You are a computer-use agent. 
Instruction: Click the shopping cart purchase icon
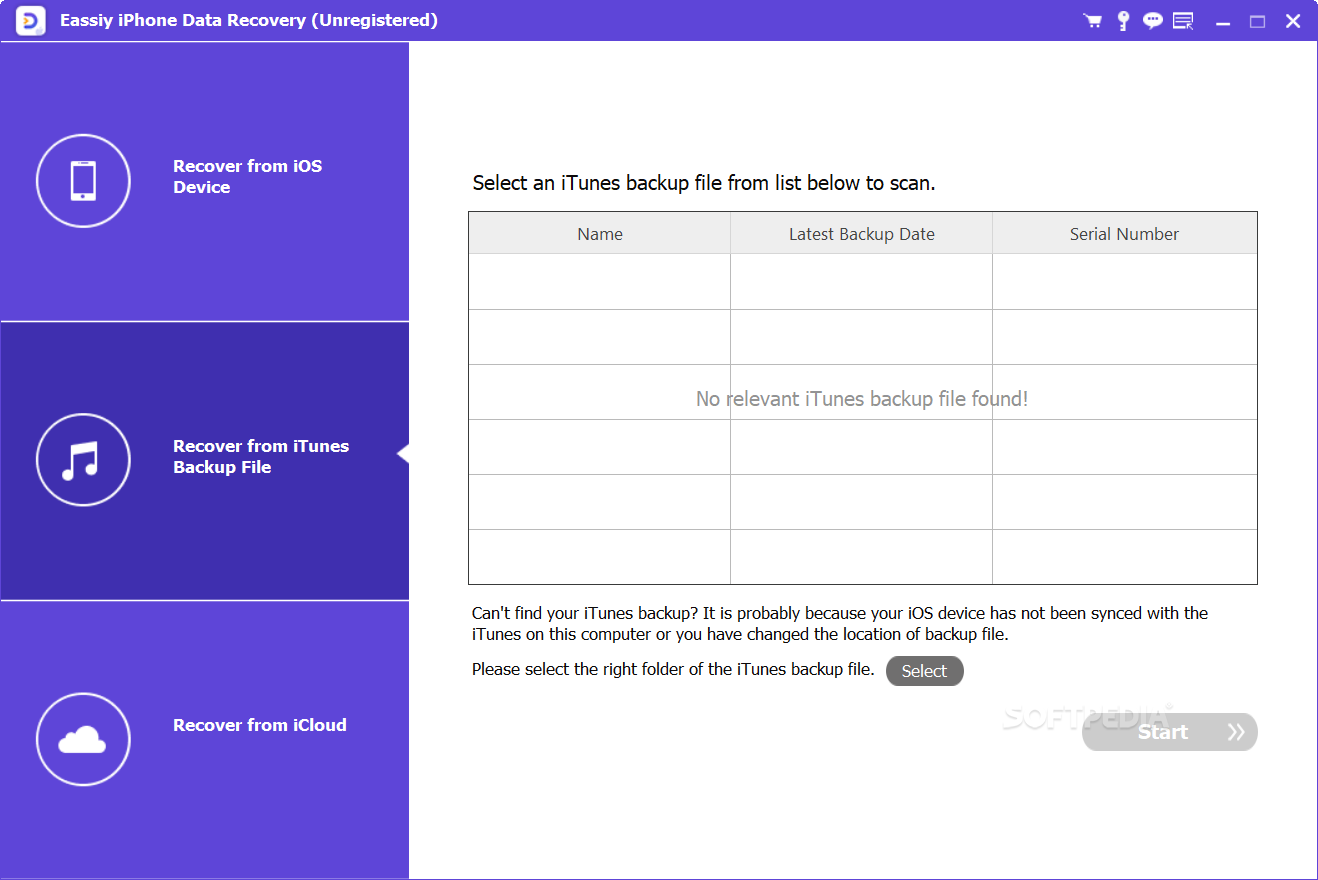tap(1093, 21)
